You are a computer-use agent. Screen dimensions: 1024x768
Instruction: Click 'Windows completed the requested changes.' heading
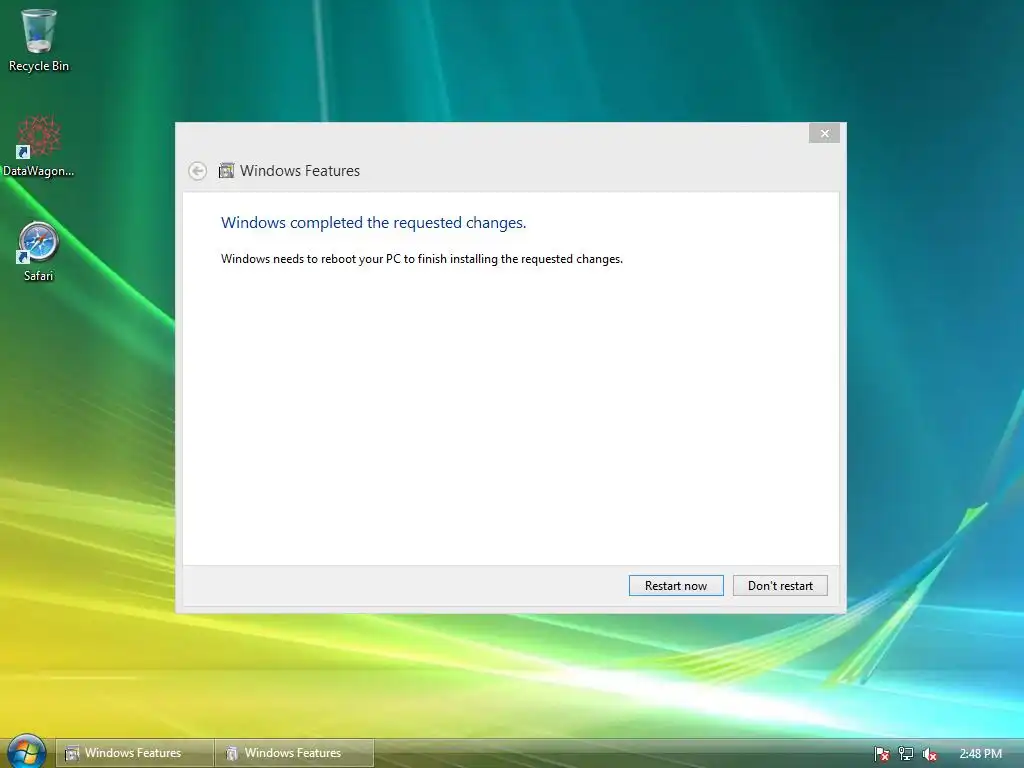(x=374, y=223)
